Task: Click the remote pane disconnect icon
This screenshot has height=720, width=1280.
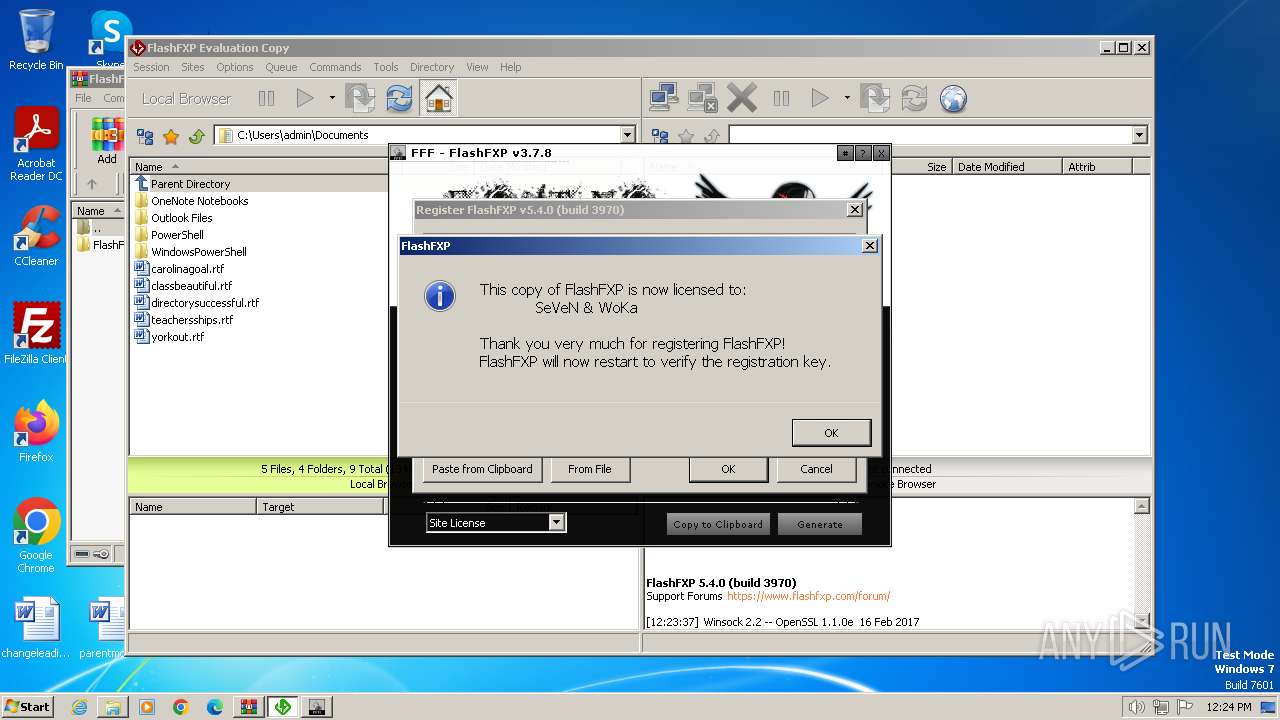Action: click(x=703, y=98)
